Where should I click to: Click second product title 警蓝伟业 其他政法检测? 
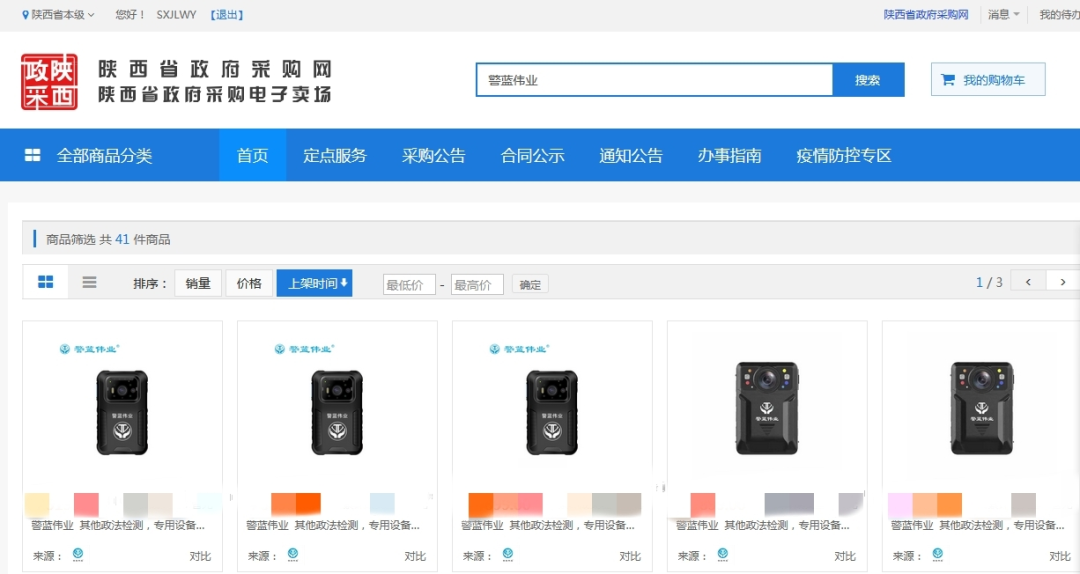(x=333, y=525)
